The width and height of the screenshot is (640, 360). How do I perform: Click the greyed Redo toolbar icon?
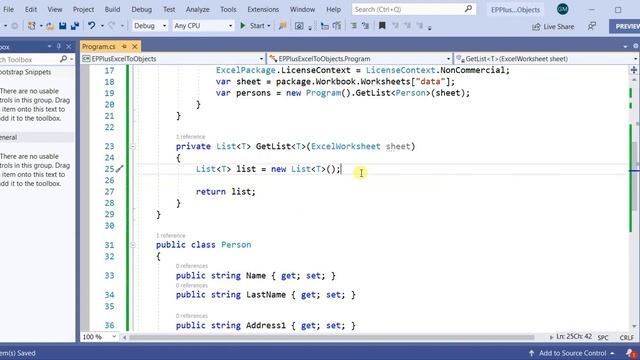(x=111, y=26)
